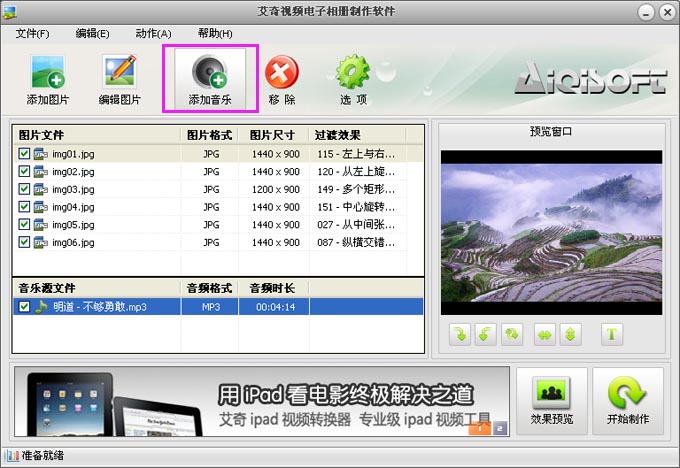
Task: Uncheck the img01.jpg checkbox
Action: 24,154
